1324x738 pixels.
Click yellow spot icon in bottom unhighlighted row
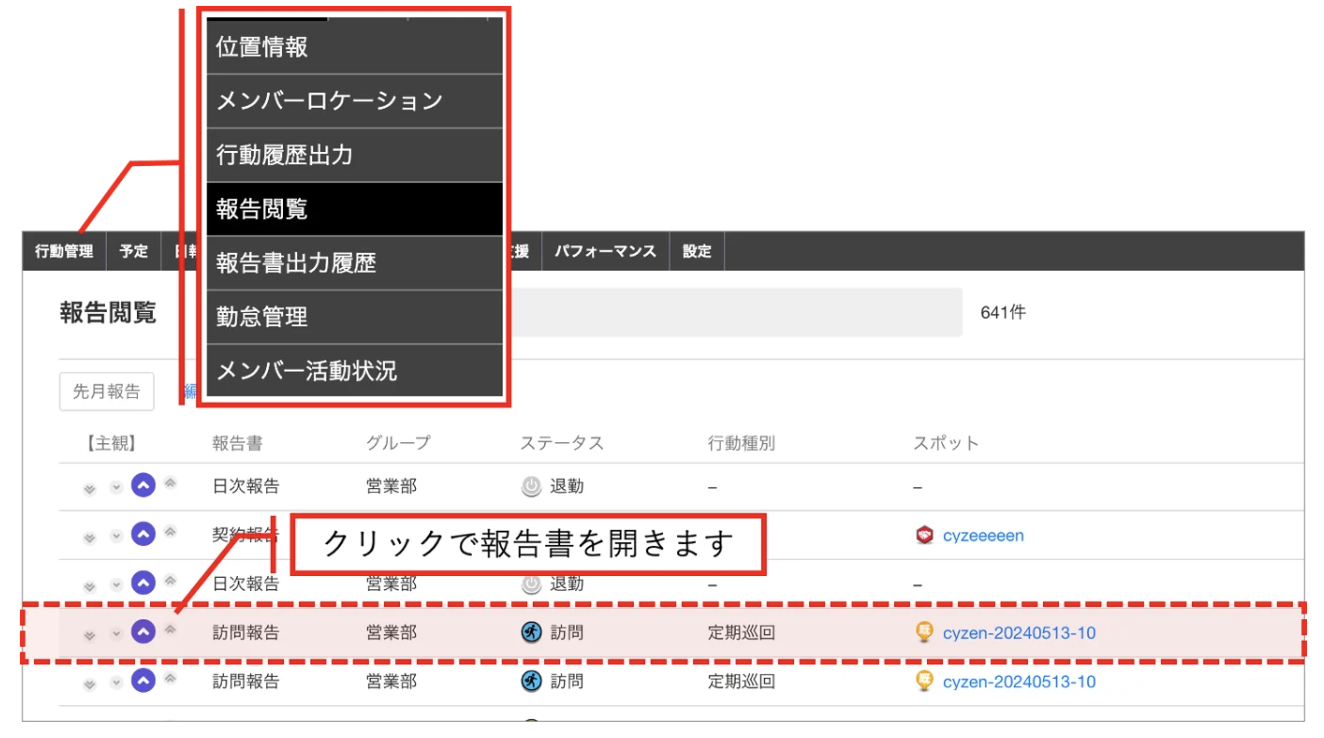point(925,681)
